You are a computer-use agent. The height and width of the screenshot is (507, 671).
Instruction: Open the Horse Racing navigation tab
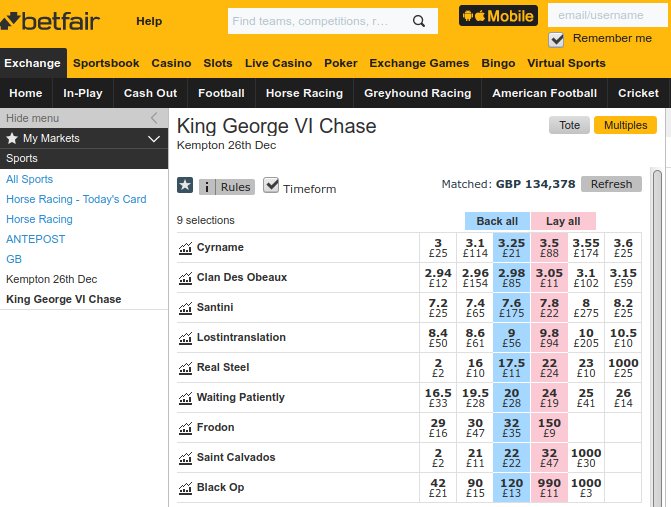(x=304, y=93)
